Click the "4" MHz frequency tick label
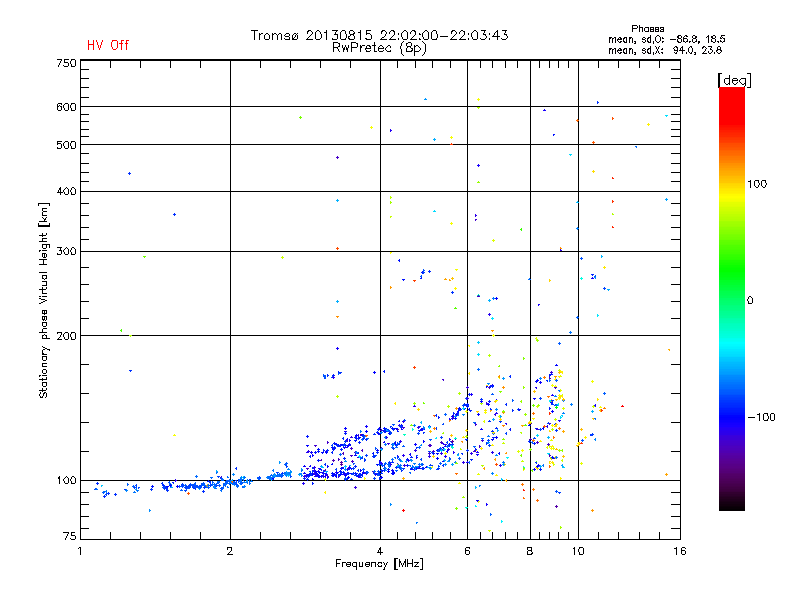Image resolution: width=800 pixels, height=600 pixels. click(x=380, y=551)
